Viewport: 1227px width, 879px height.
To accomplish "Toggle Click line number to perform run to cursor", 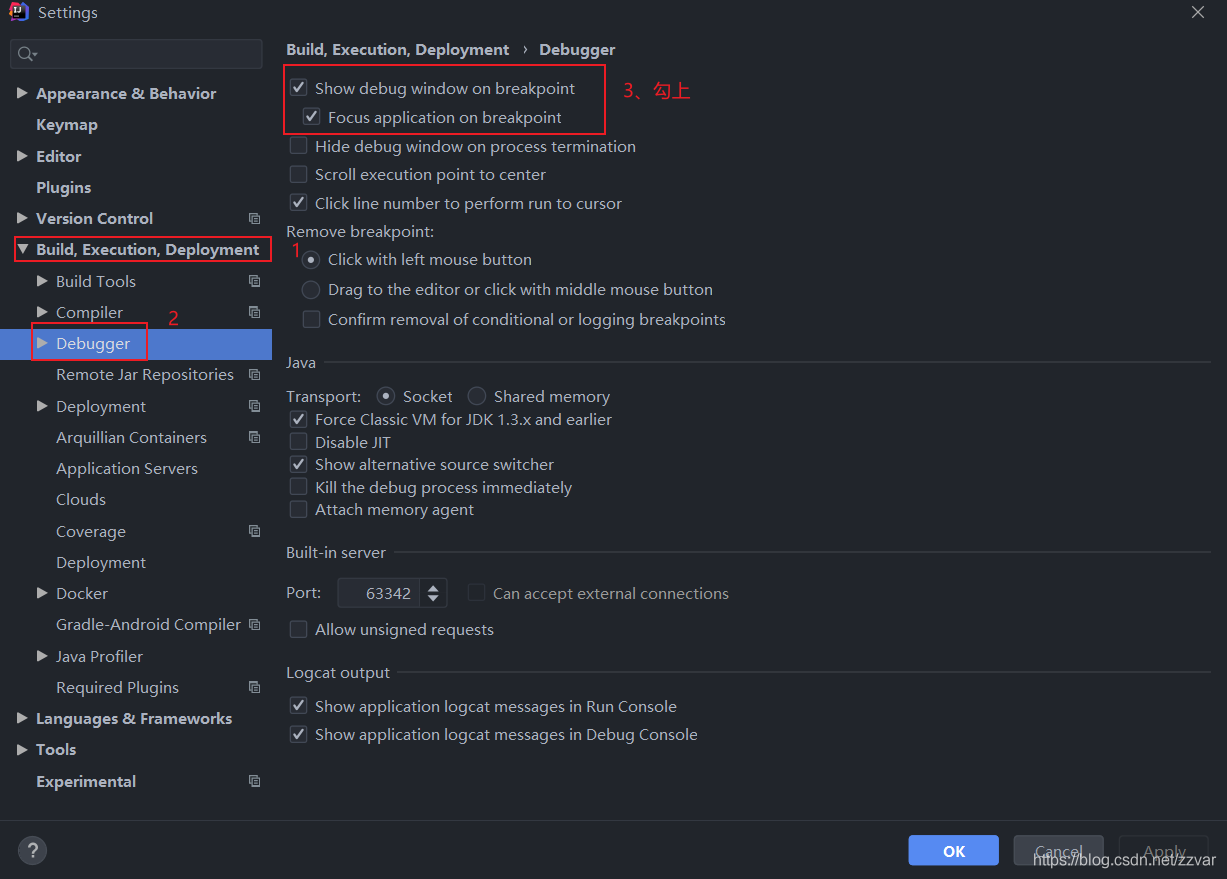I will coord(298,203).
